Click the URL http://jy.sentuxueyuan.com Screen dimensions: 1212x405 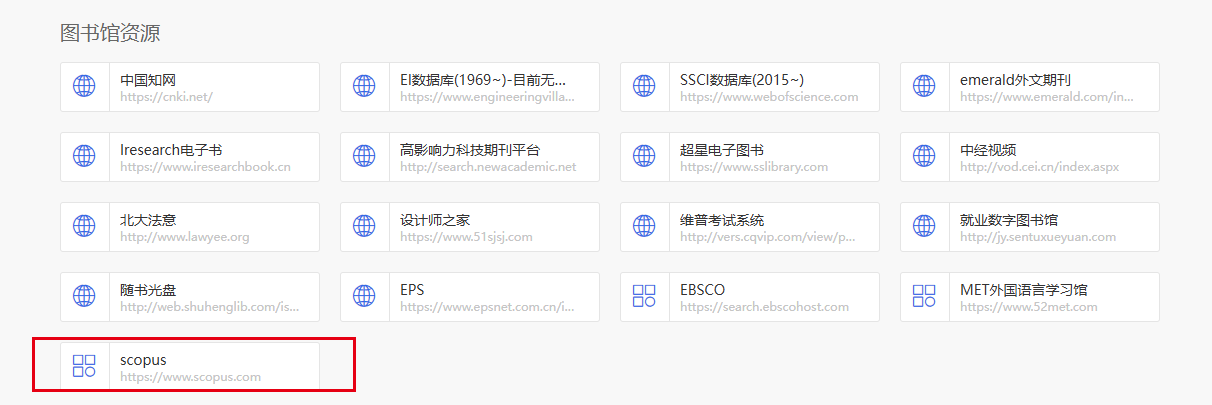click(1038, 237)
